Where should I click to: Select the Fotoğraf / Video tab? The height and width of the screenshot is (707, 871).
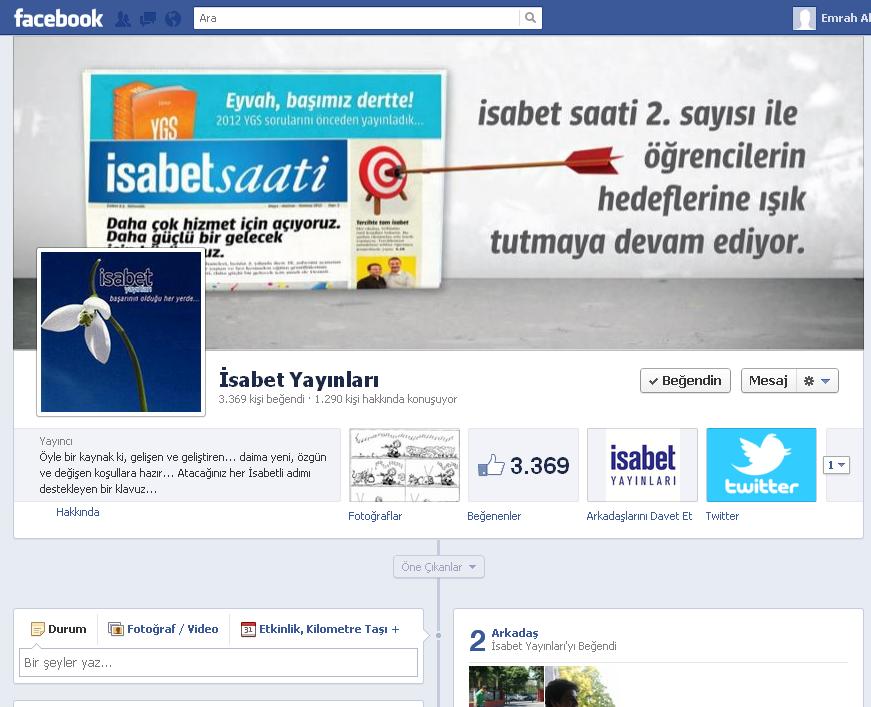[163, 629]
